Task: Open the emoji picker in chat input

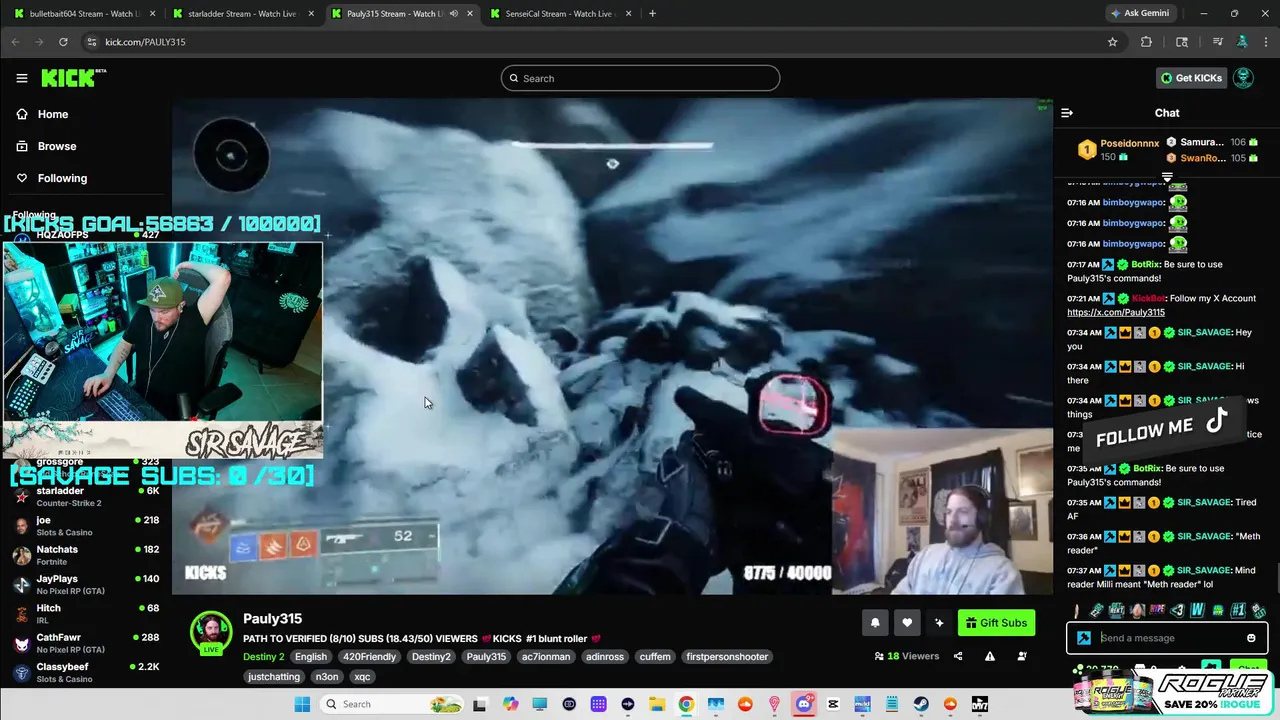Action: [x=1251, y=638]
